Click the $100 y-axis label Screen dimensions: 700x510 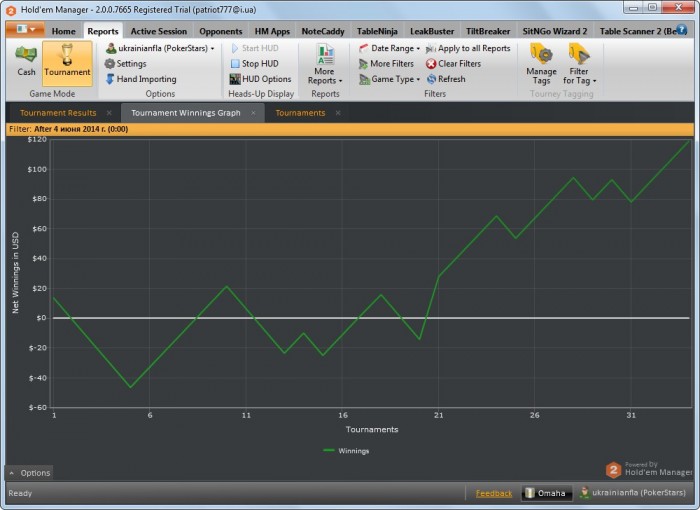[x=37, y=169]
